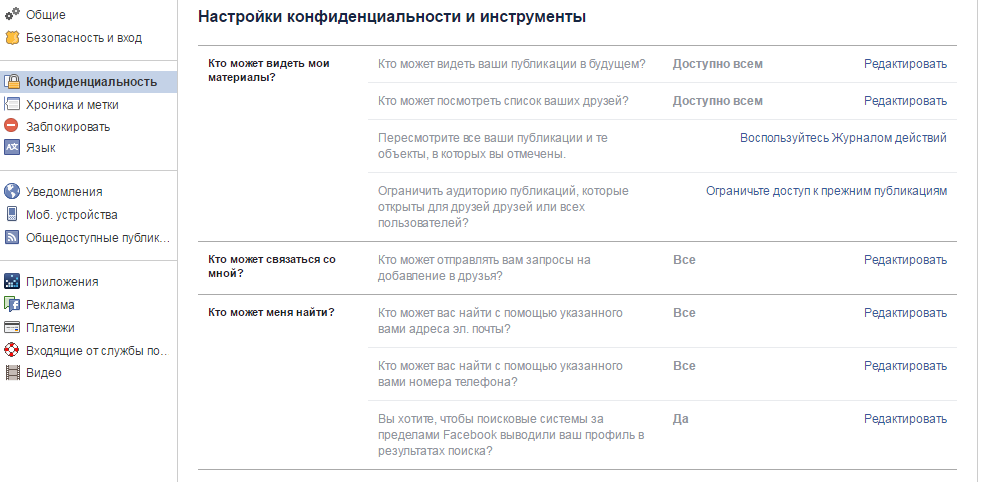Click Ограничьте доступ к прежним публикациям
983x482 pixels.
tap(826, 191)
